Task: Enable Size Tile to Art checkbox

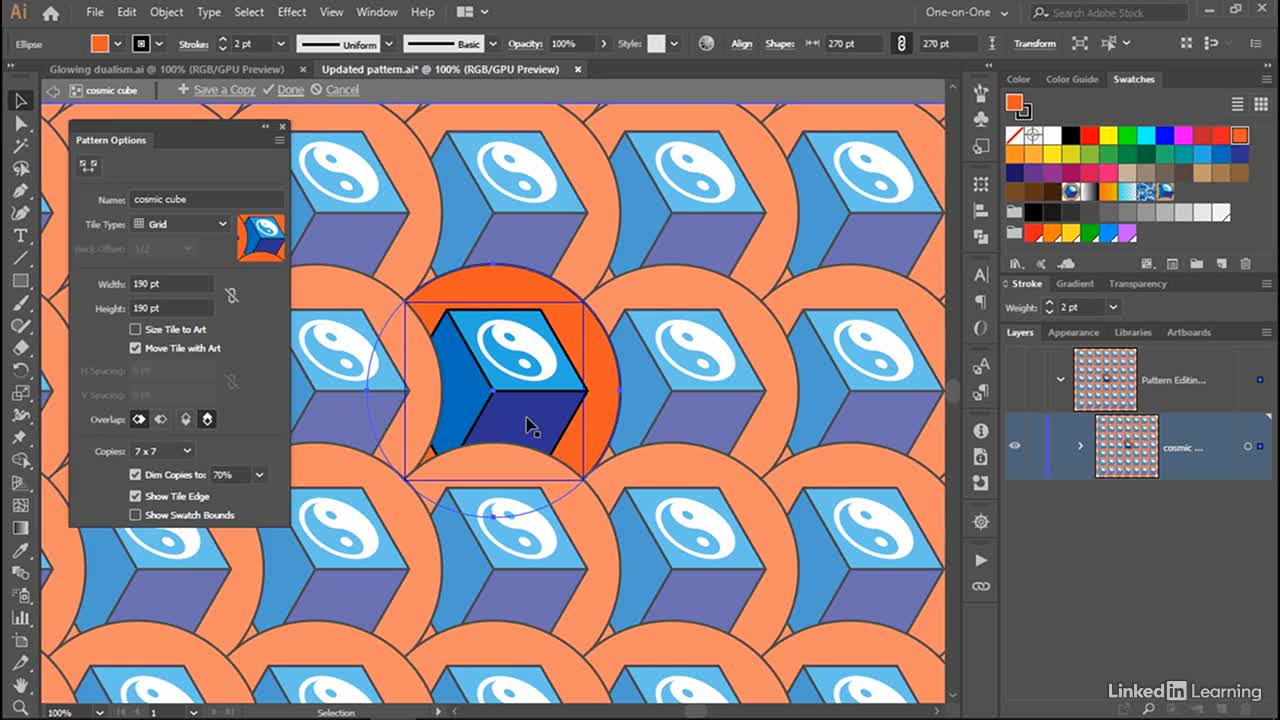Action: click(x=135, y=329)
